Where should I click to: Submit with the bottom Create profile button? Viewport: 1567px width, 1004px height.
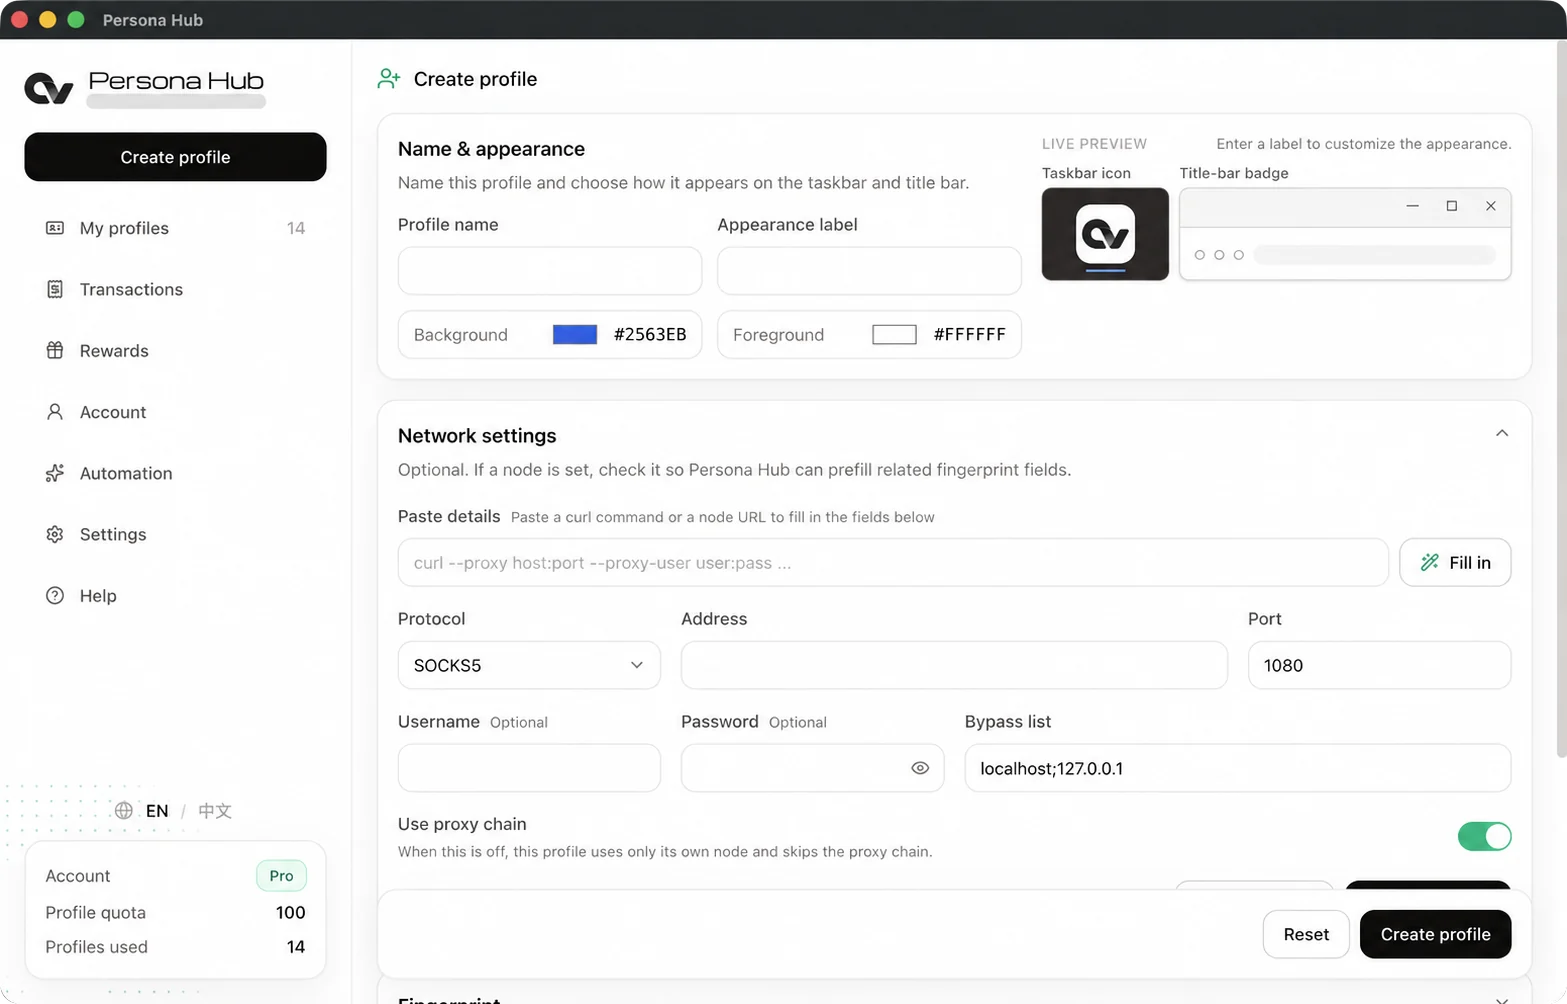point(1435,934)
